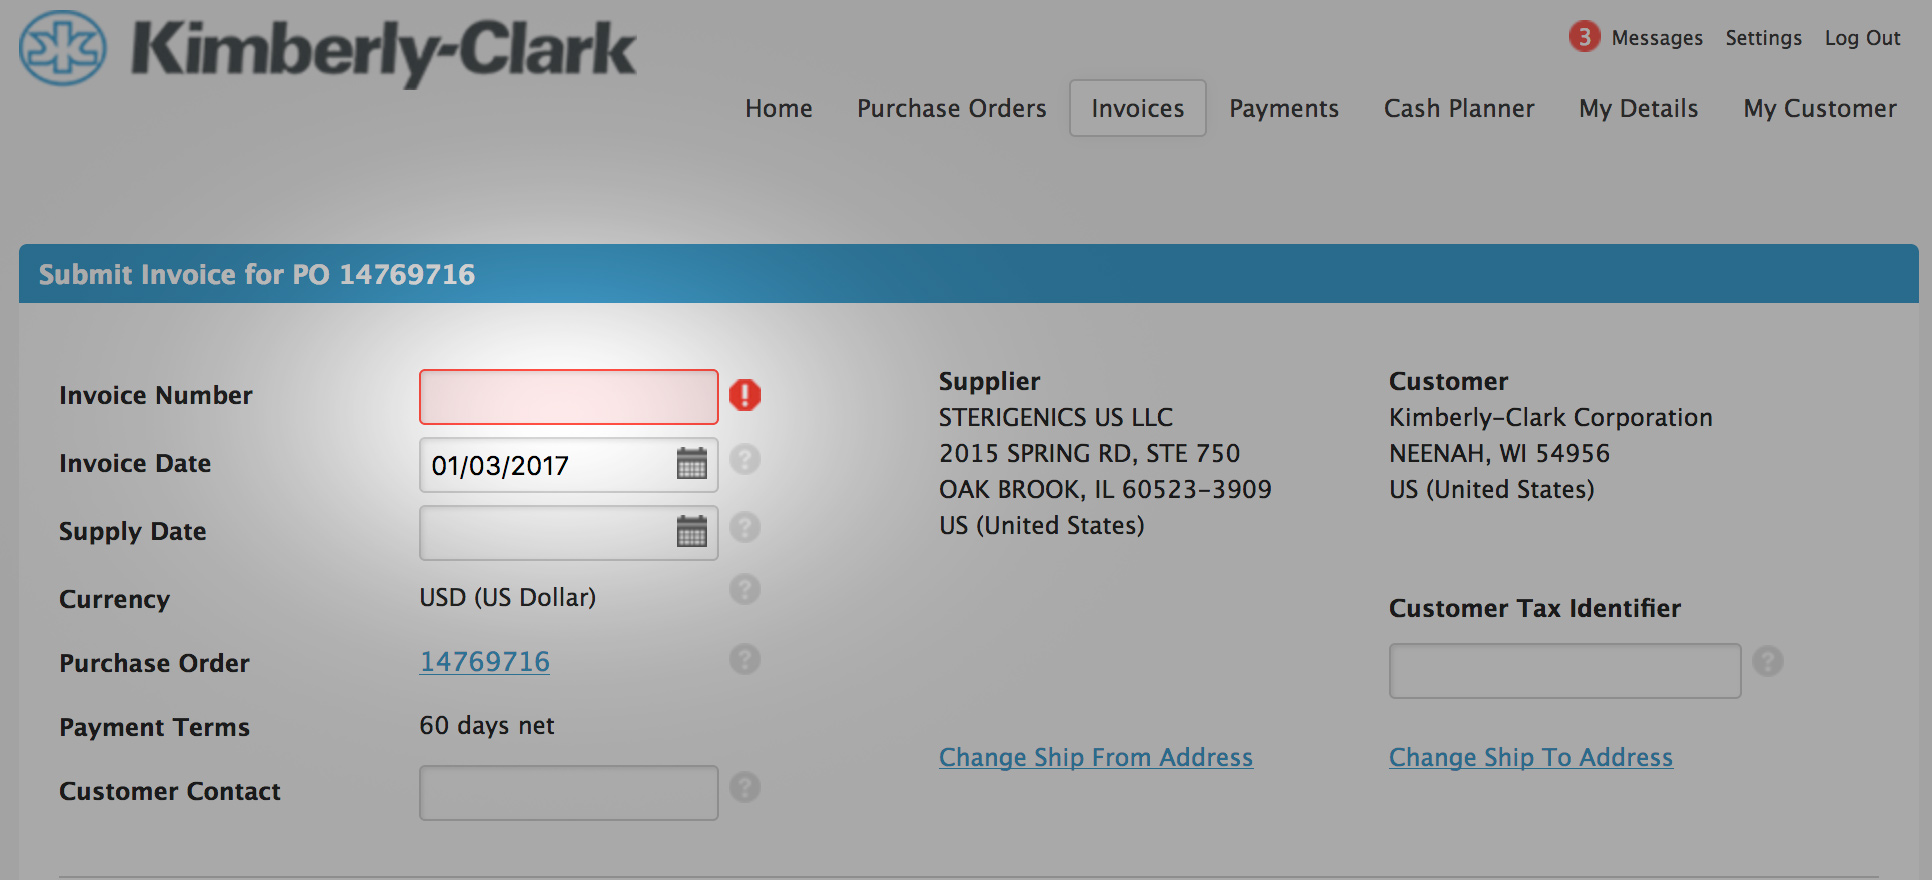
Task: Open the Cash Planner tab
Action: [1459, 108]
